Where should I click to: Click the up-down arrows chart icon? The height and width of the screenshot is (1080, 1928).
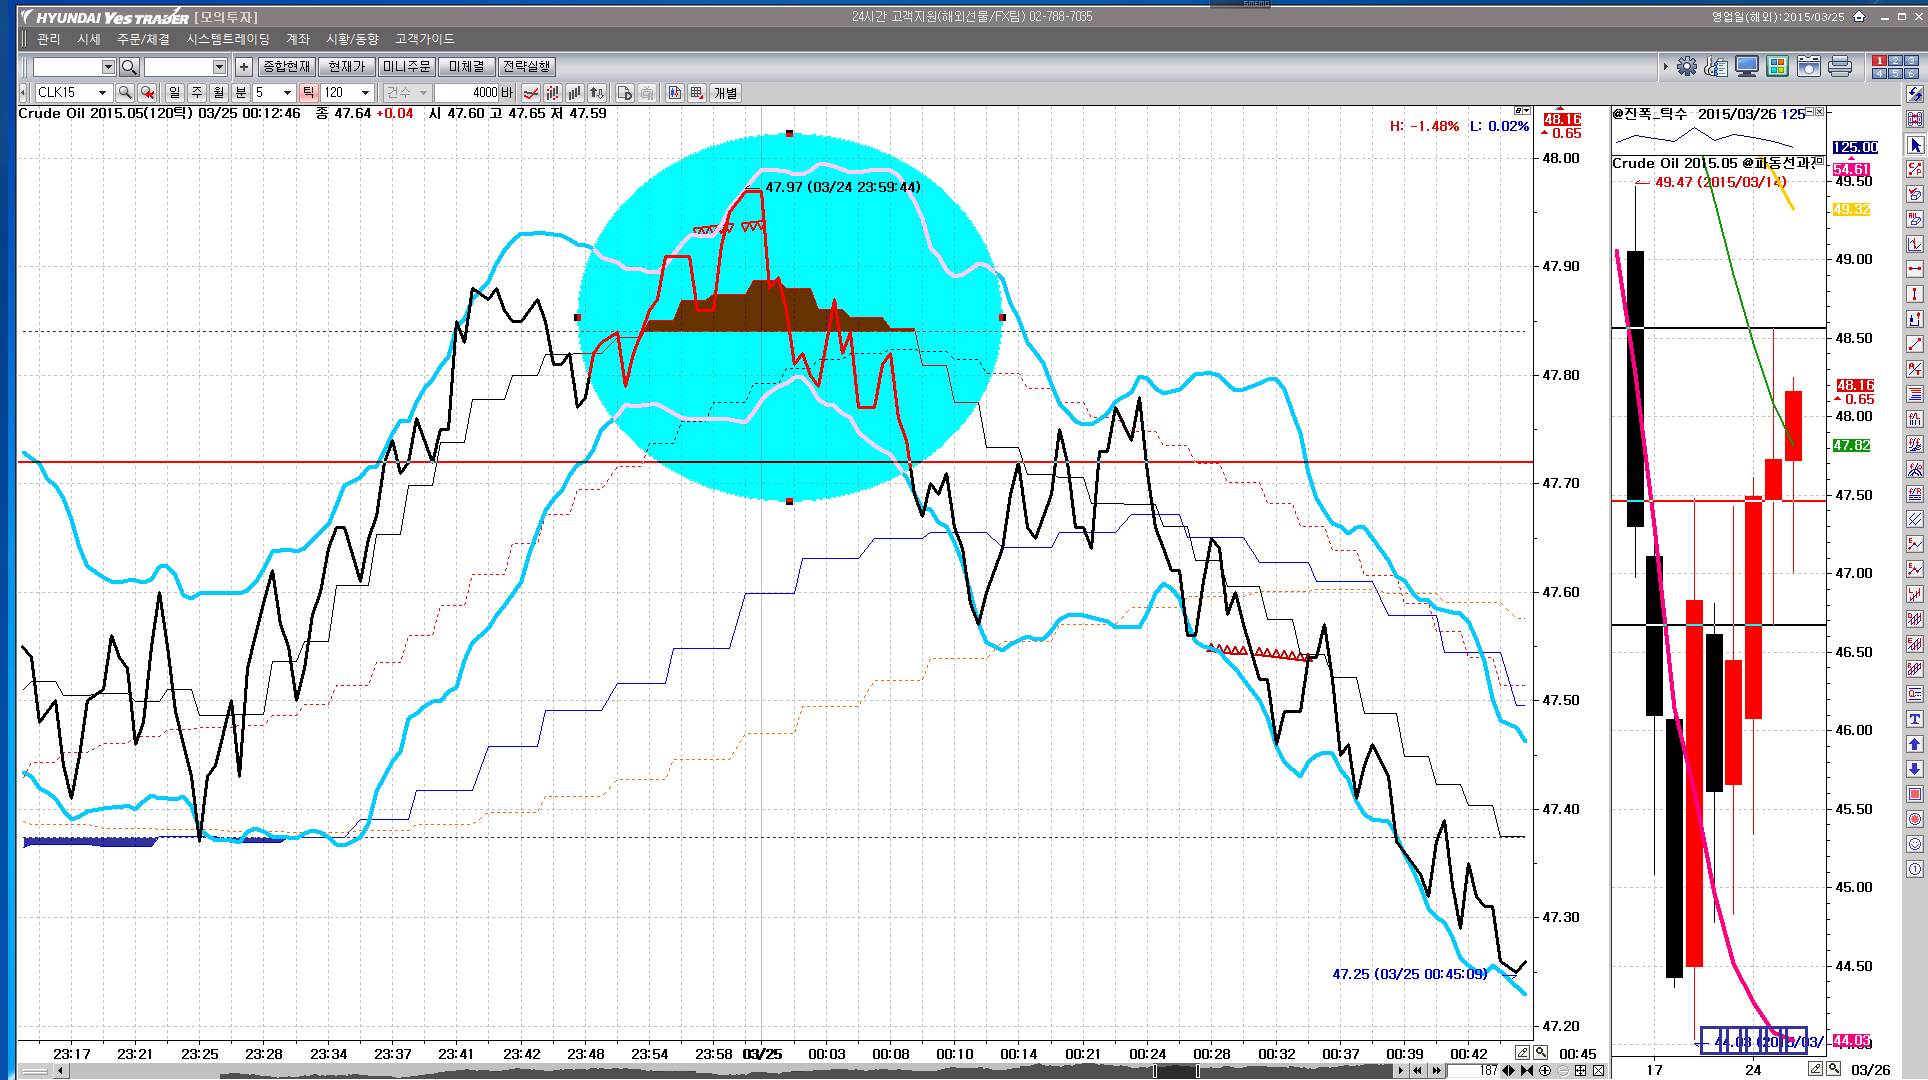point(597,93)
